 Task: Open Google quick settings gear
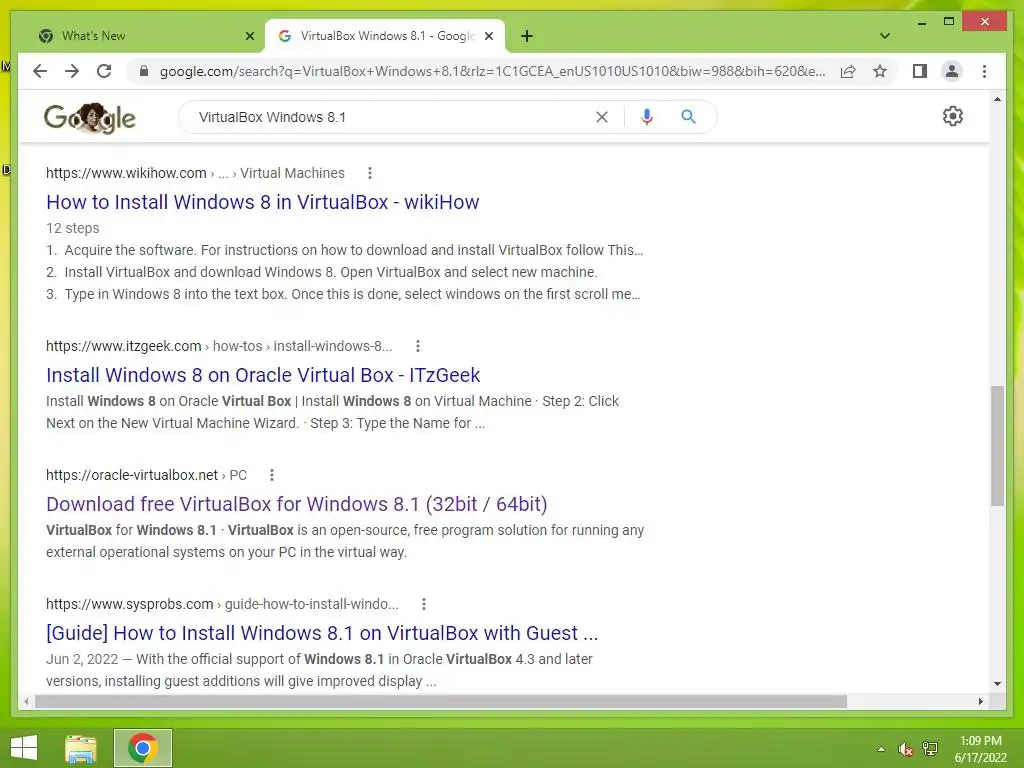[952, 116]
